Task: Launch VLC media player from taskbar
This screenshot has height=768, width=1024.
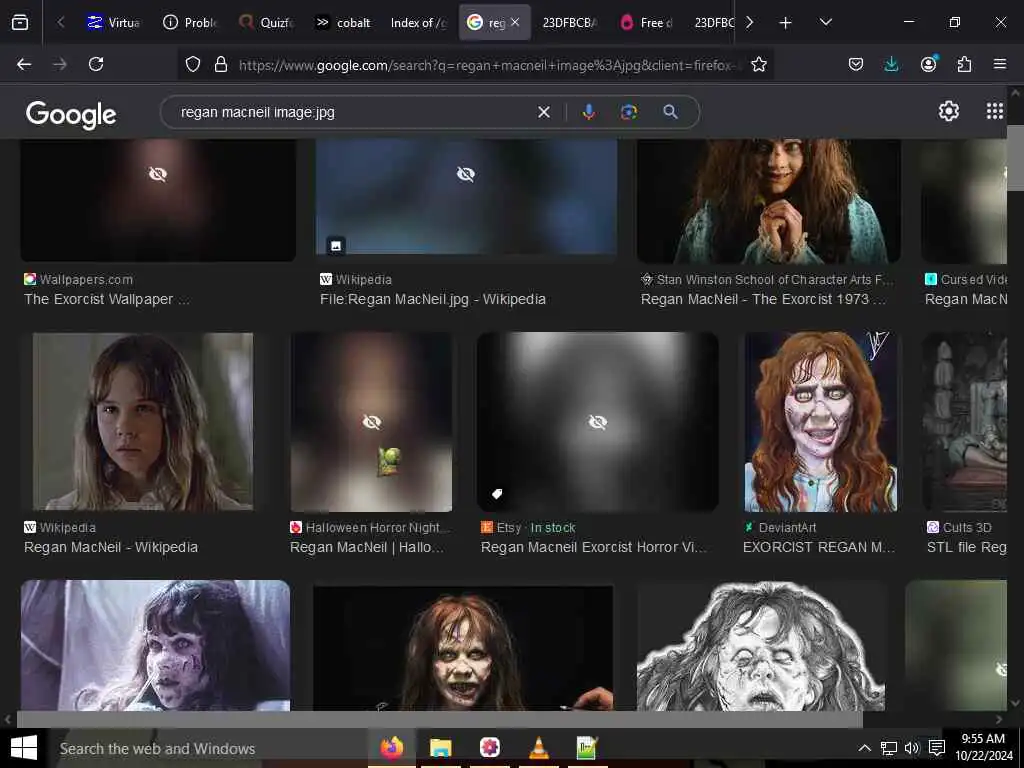Action: point(539,748)
